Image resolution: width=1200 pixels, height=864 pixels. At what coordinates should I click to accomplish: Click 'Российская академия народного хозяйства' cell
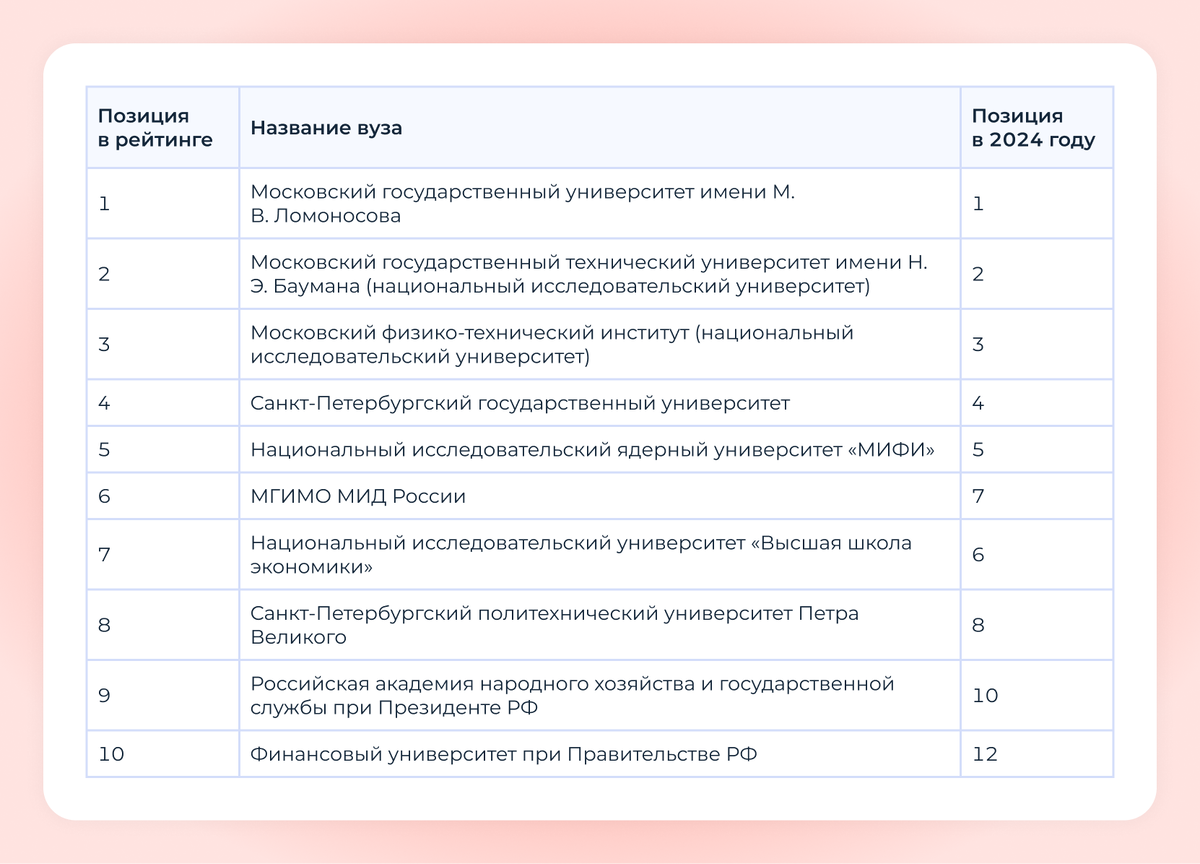tap(600, 695)
